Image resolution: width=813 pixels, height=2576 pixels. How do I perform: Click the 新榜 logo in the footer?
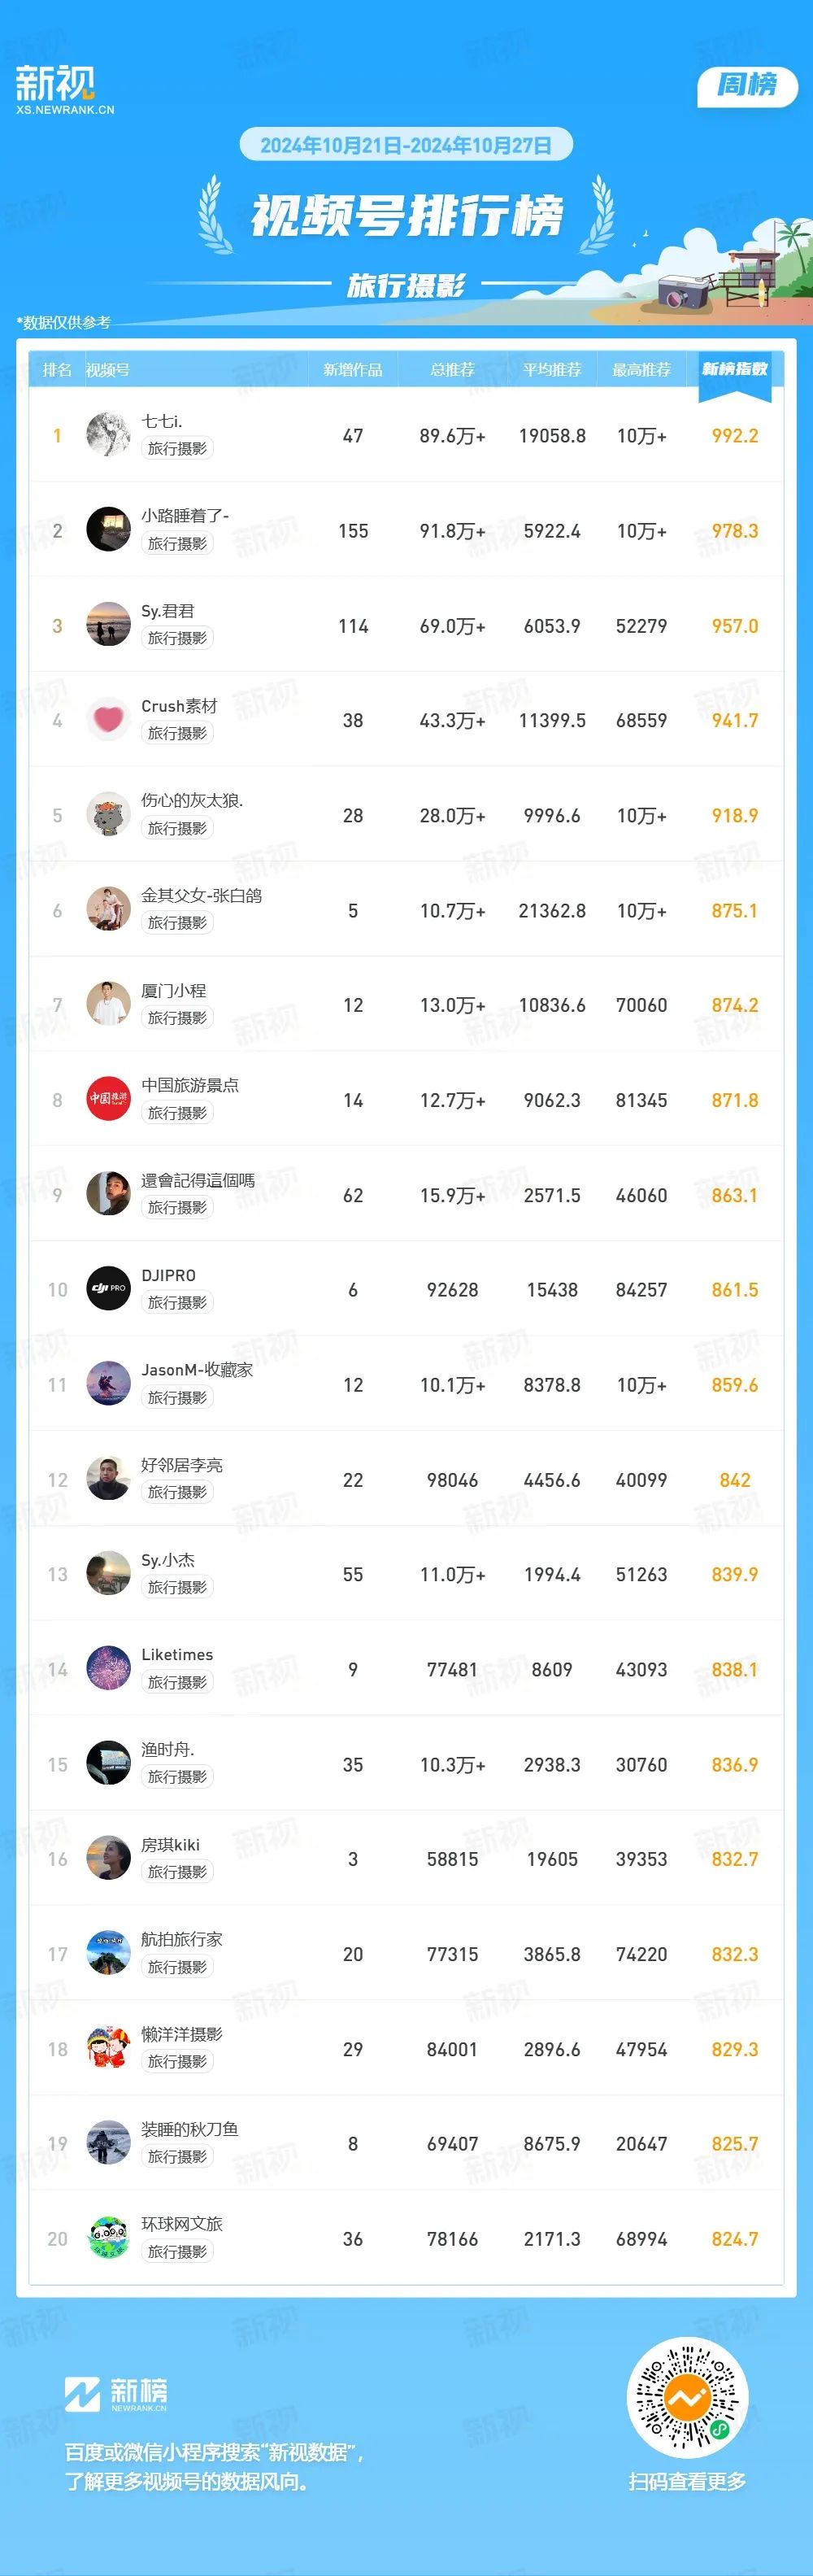[116, 2394]
